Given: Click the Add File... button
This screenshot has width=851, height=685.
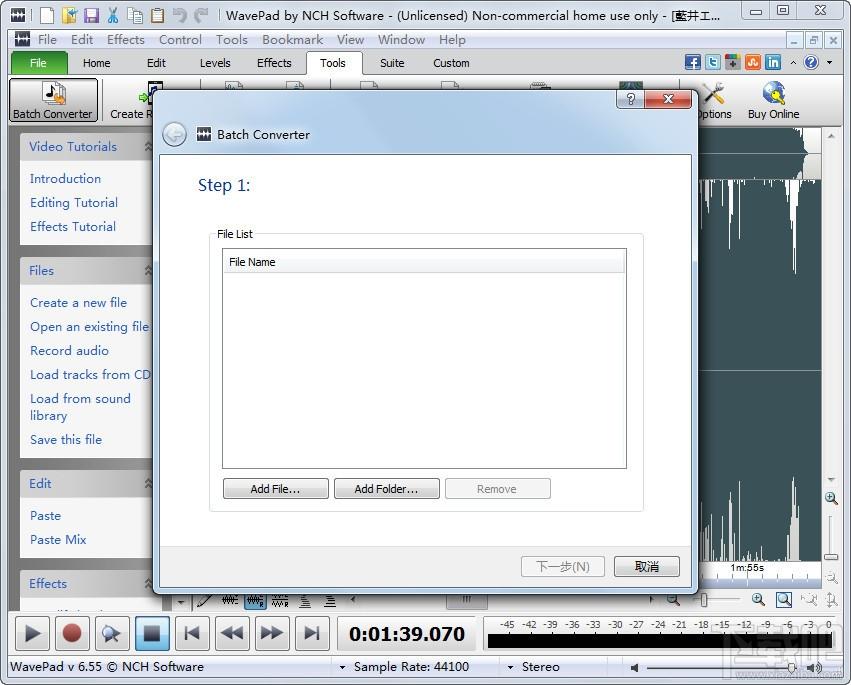Looking at the screenshot, I should (276, 489).
